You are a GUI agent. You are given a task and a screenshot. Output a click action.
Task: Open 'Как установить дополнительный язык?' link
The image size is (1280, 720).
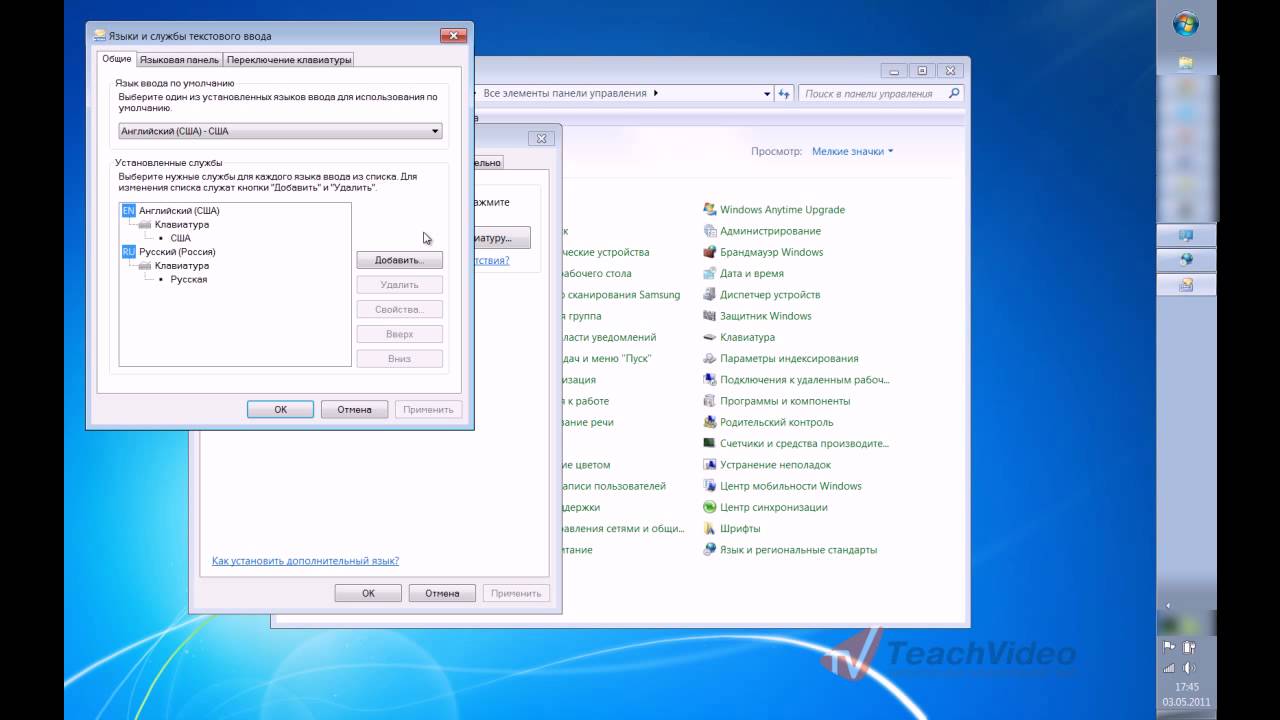[305, 561]
